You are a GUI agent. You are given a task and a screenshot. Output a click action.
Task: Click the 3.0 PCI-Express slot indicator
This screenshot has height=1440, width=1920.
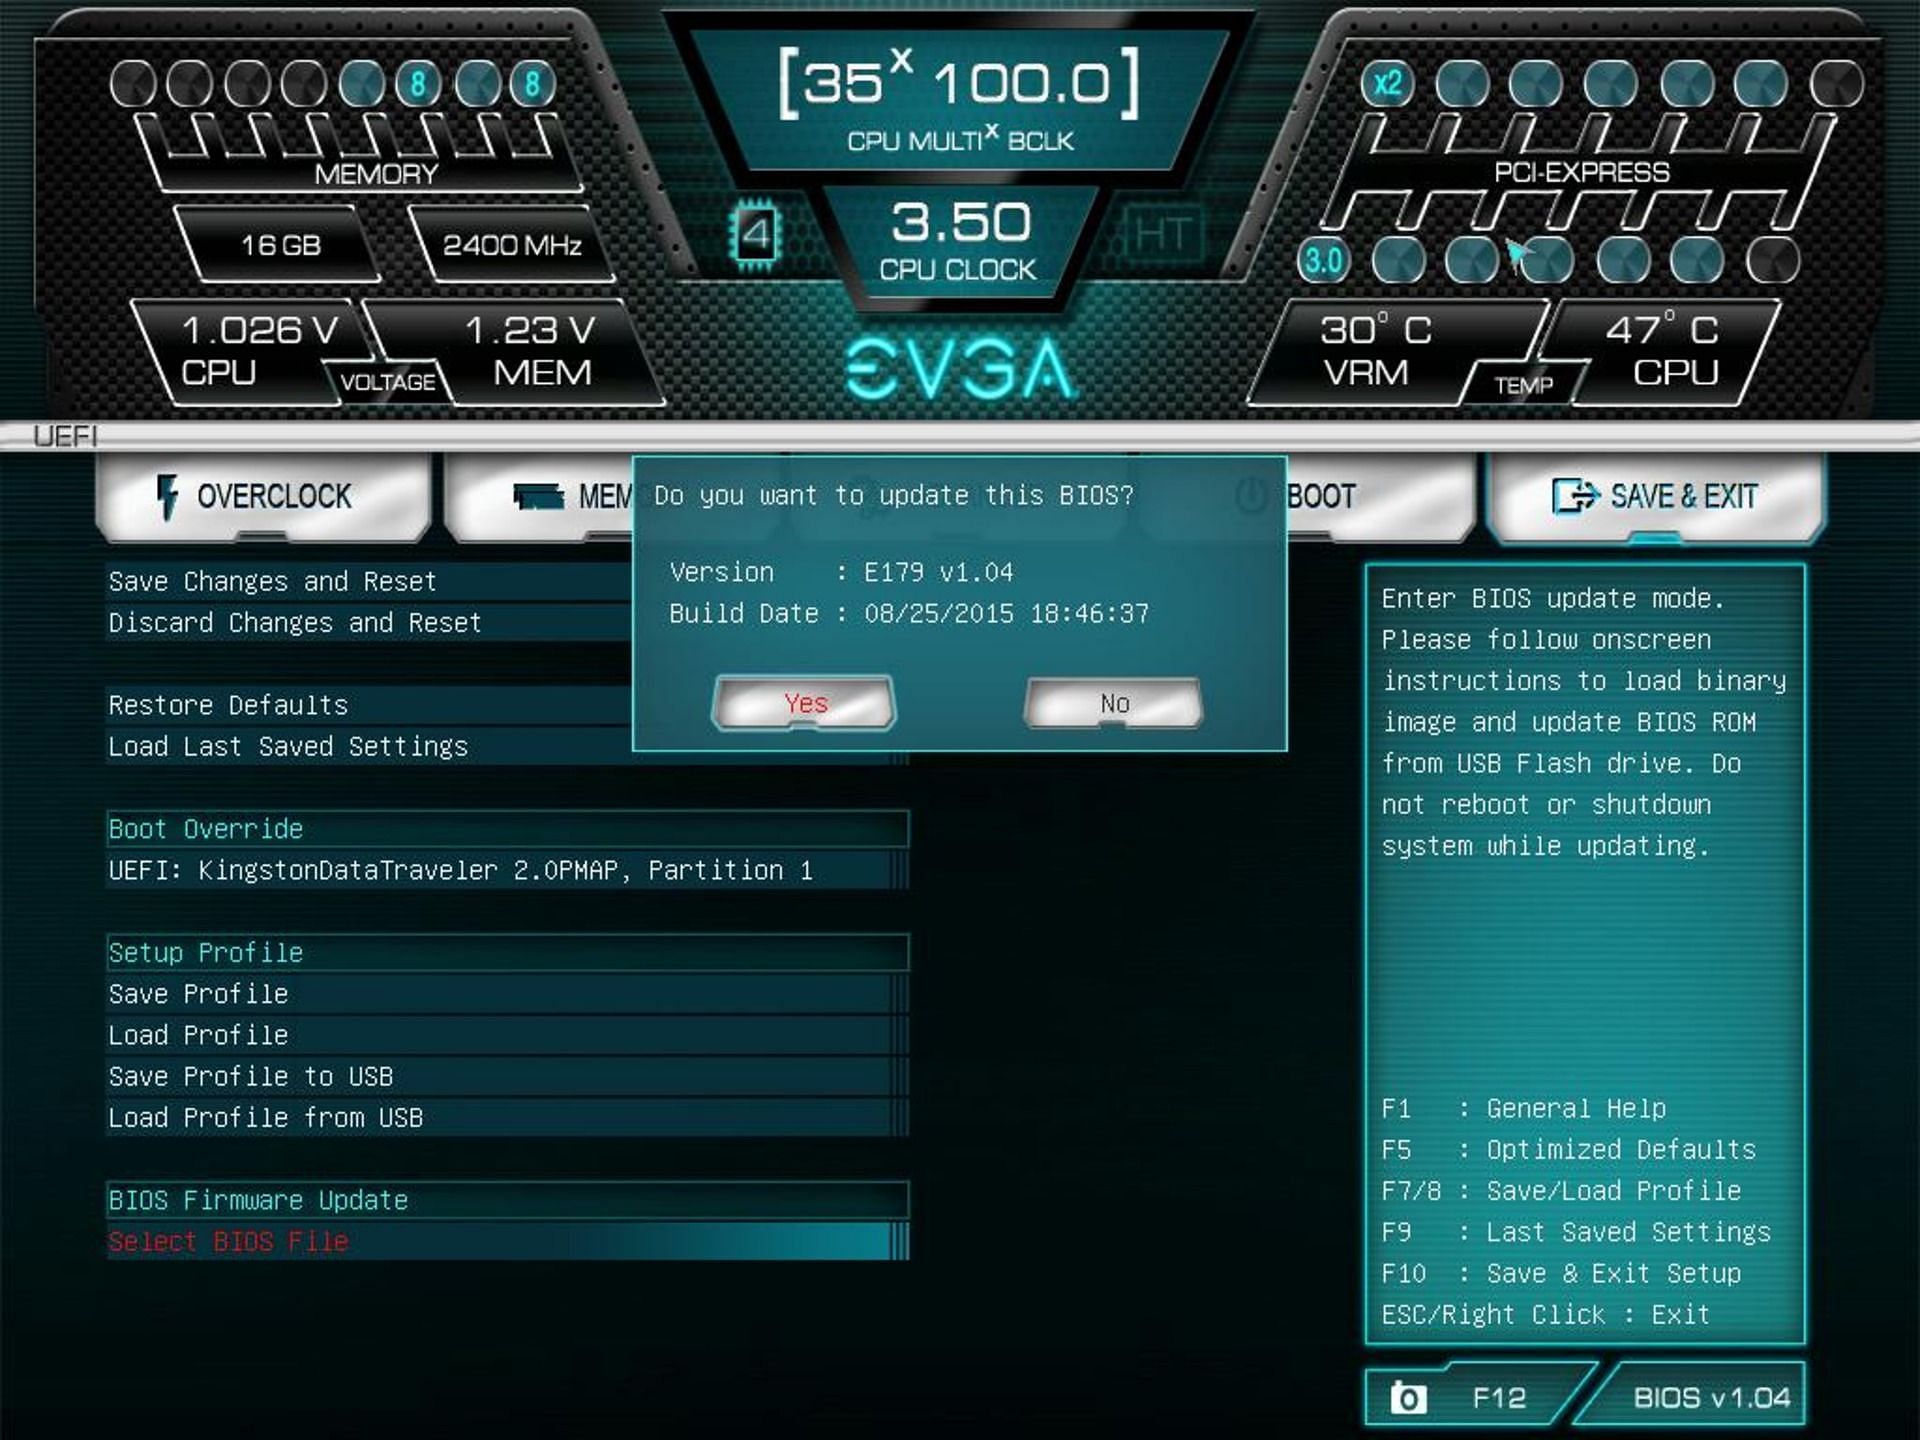coord(1323,261)
